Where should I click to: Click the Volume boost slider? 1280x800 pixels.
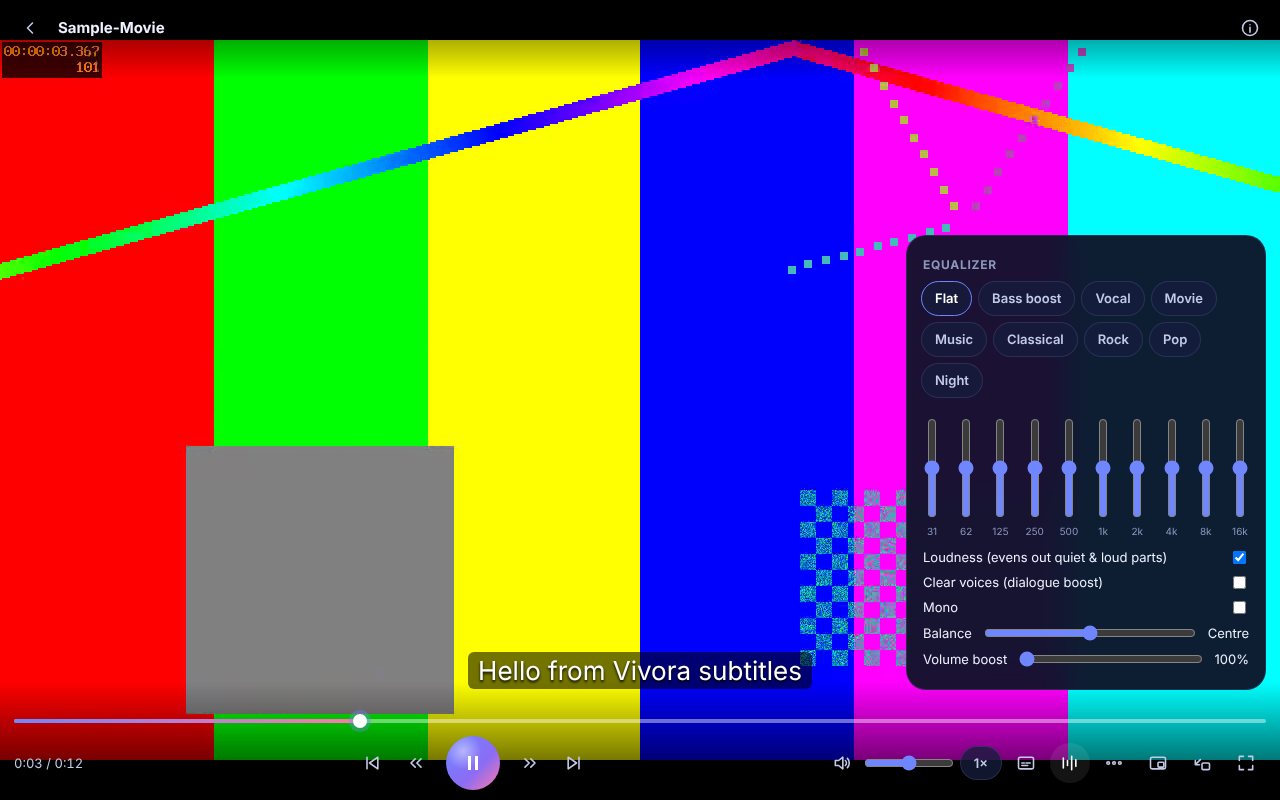point(1113,659)
